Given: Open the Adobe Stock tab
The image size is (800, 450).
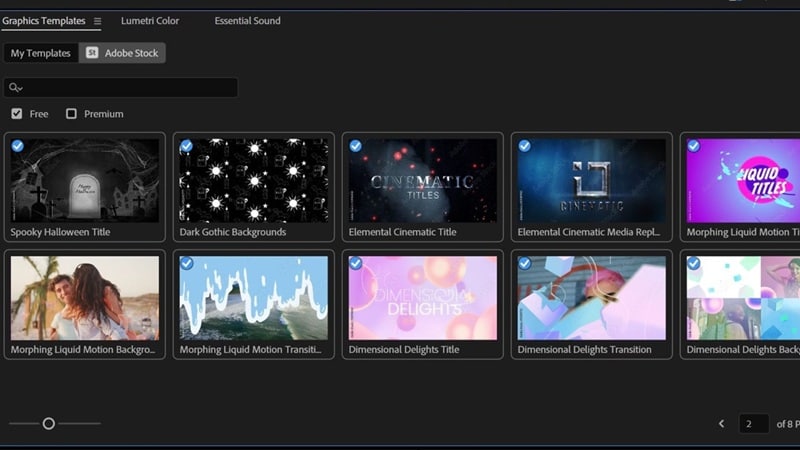Looking at the screenshot, I should tap(122, 53).
